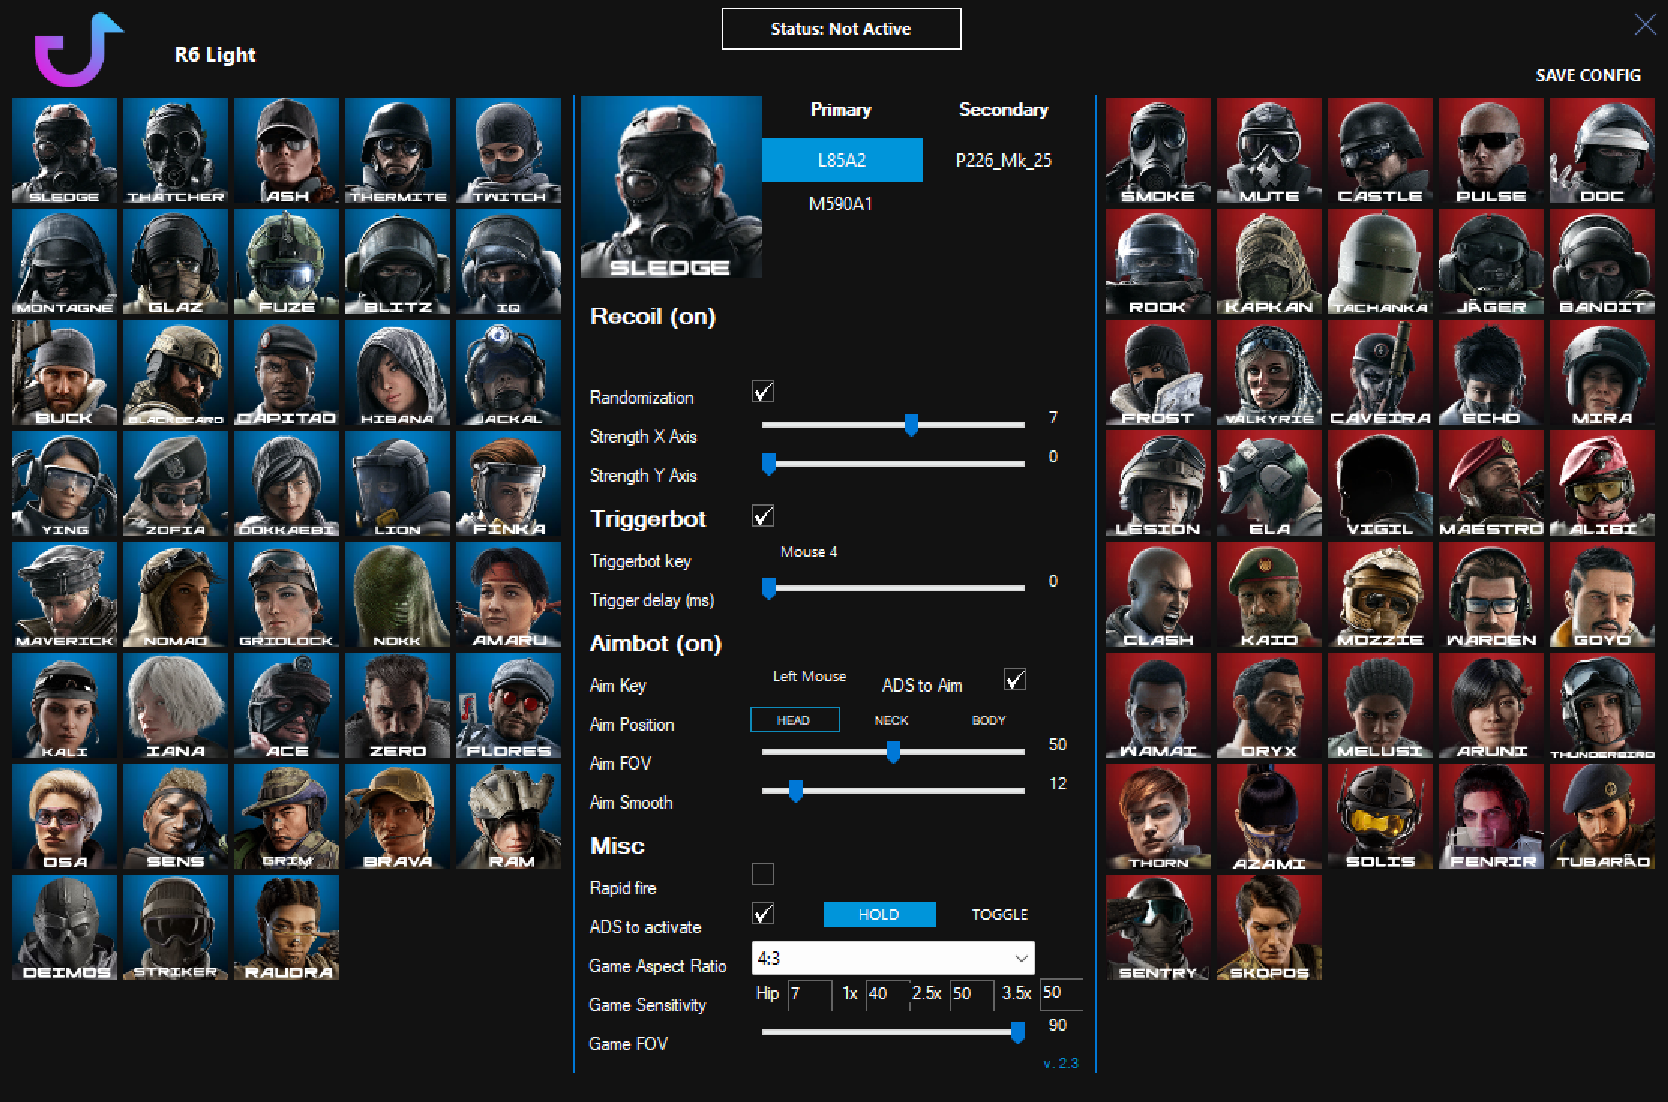Edit the 2.5x sensitivity field
Image resolution: width=1668 pixels, height=1102 pixels.
[971, 994]
